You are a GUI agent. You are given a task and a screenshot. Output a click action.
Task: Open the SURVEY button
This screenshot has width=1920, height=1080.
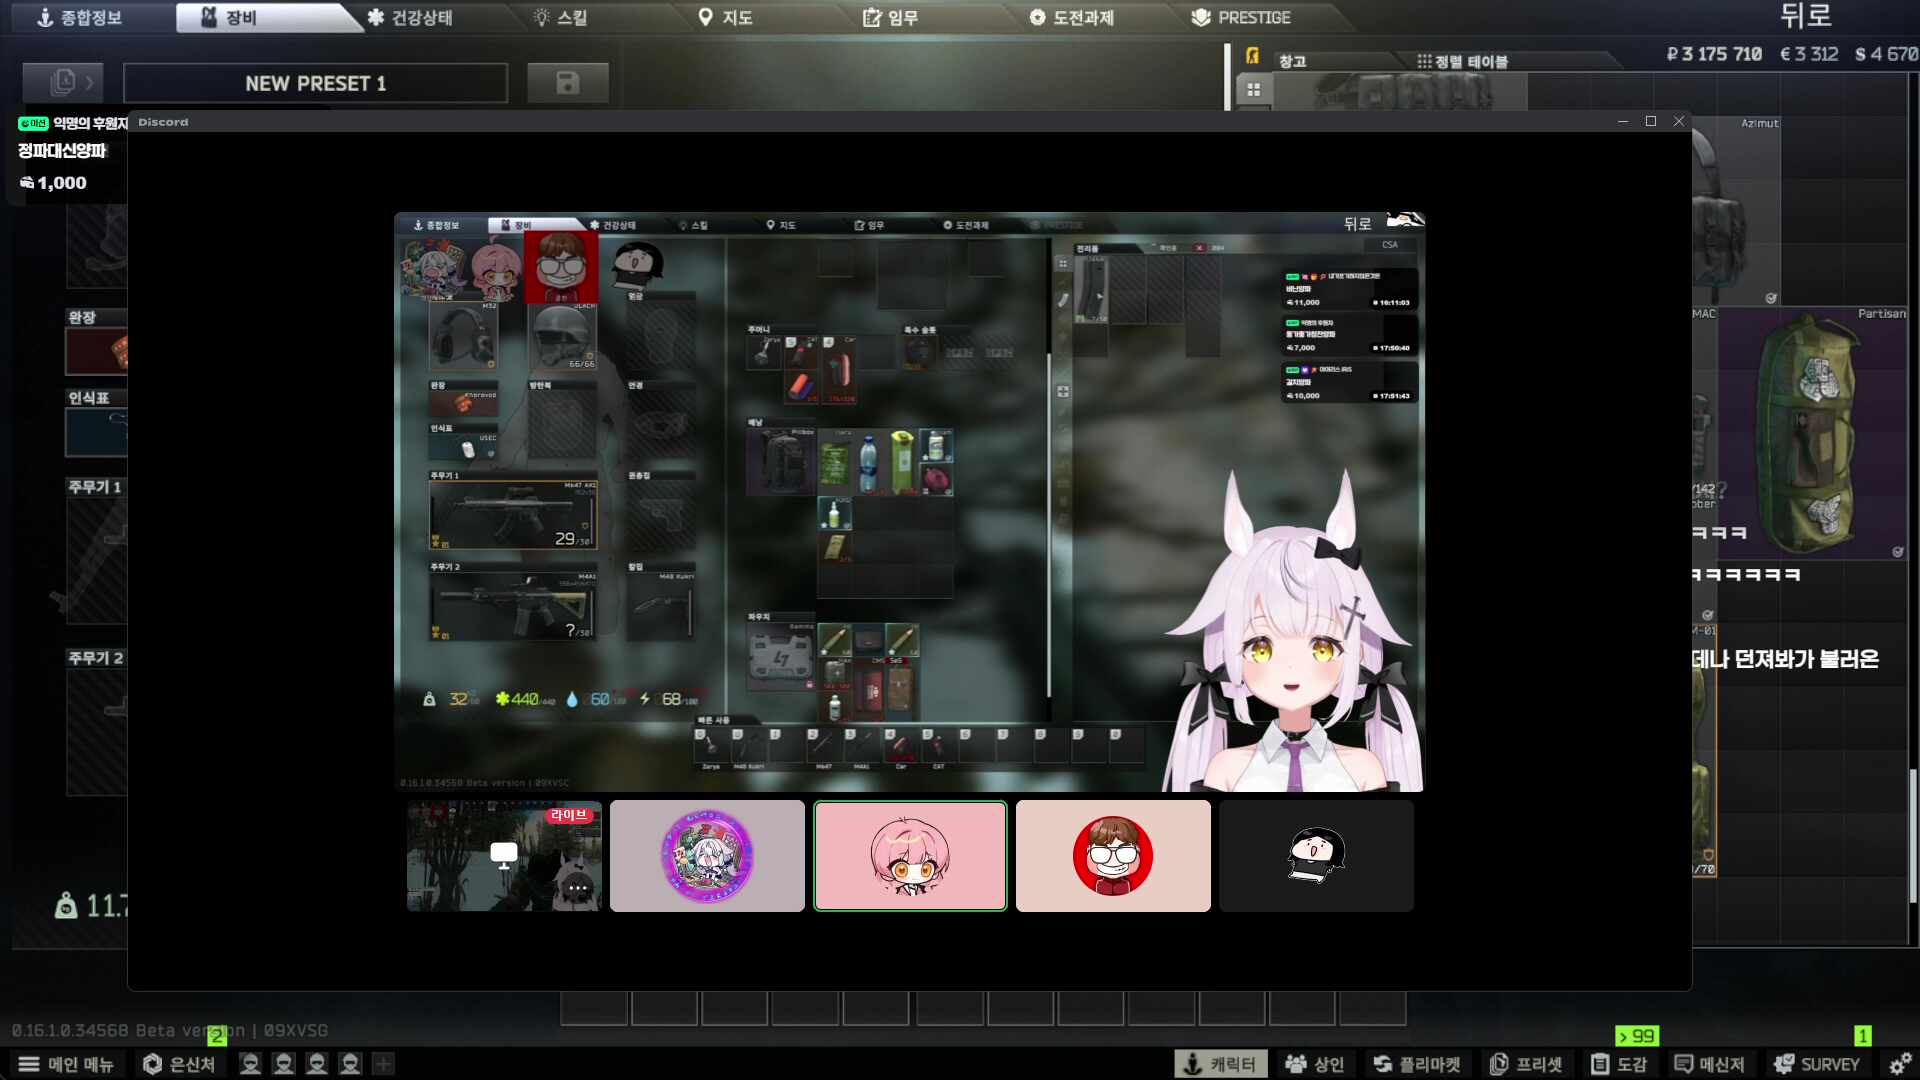click(x=1817, y=1064)
